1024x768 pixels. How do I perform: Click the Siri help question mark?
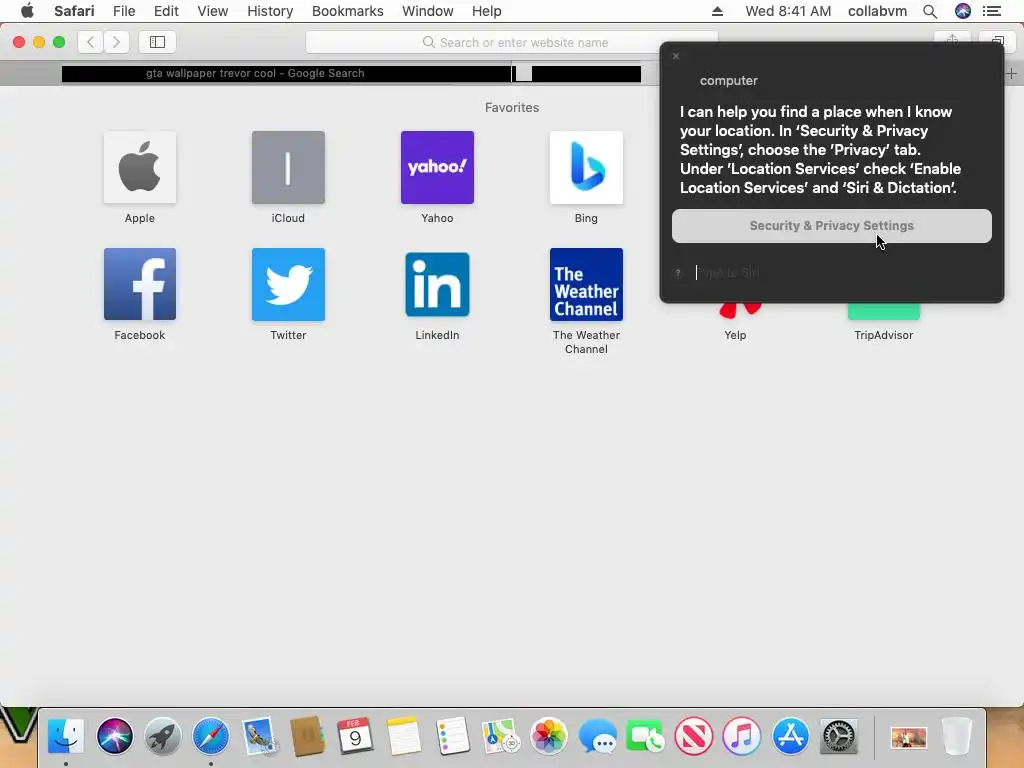(x=678, y=273)
